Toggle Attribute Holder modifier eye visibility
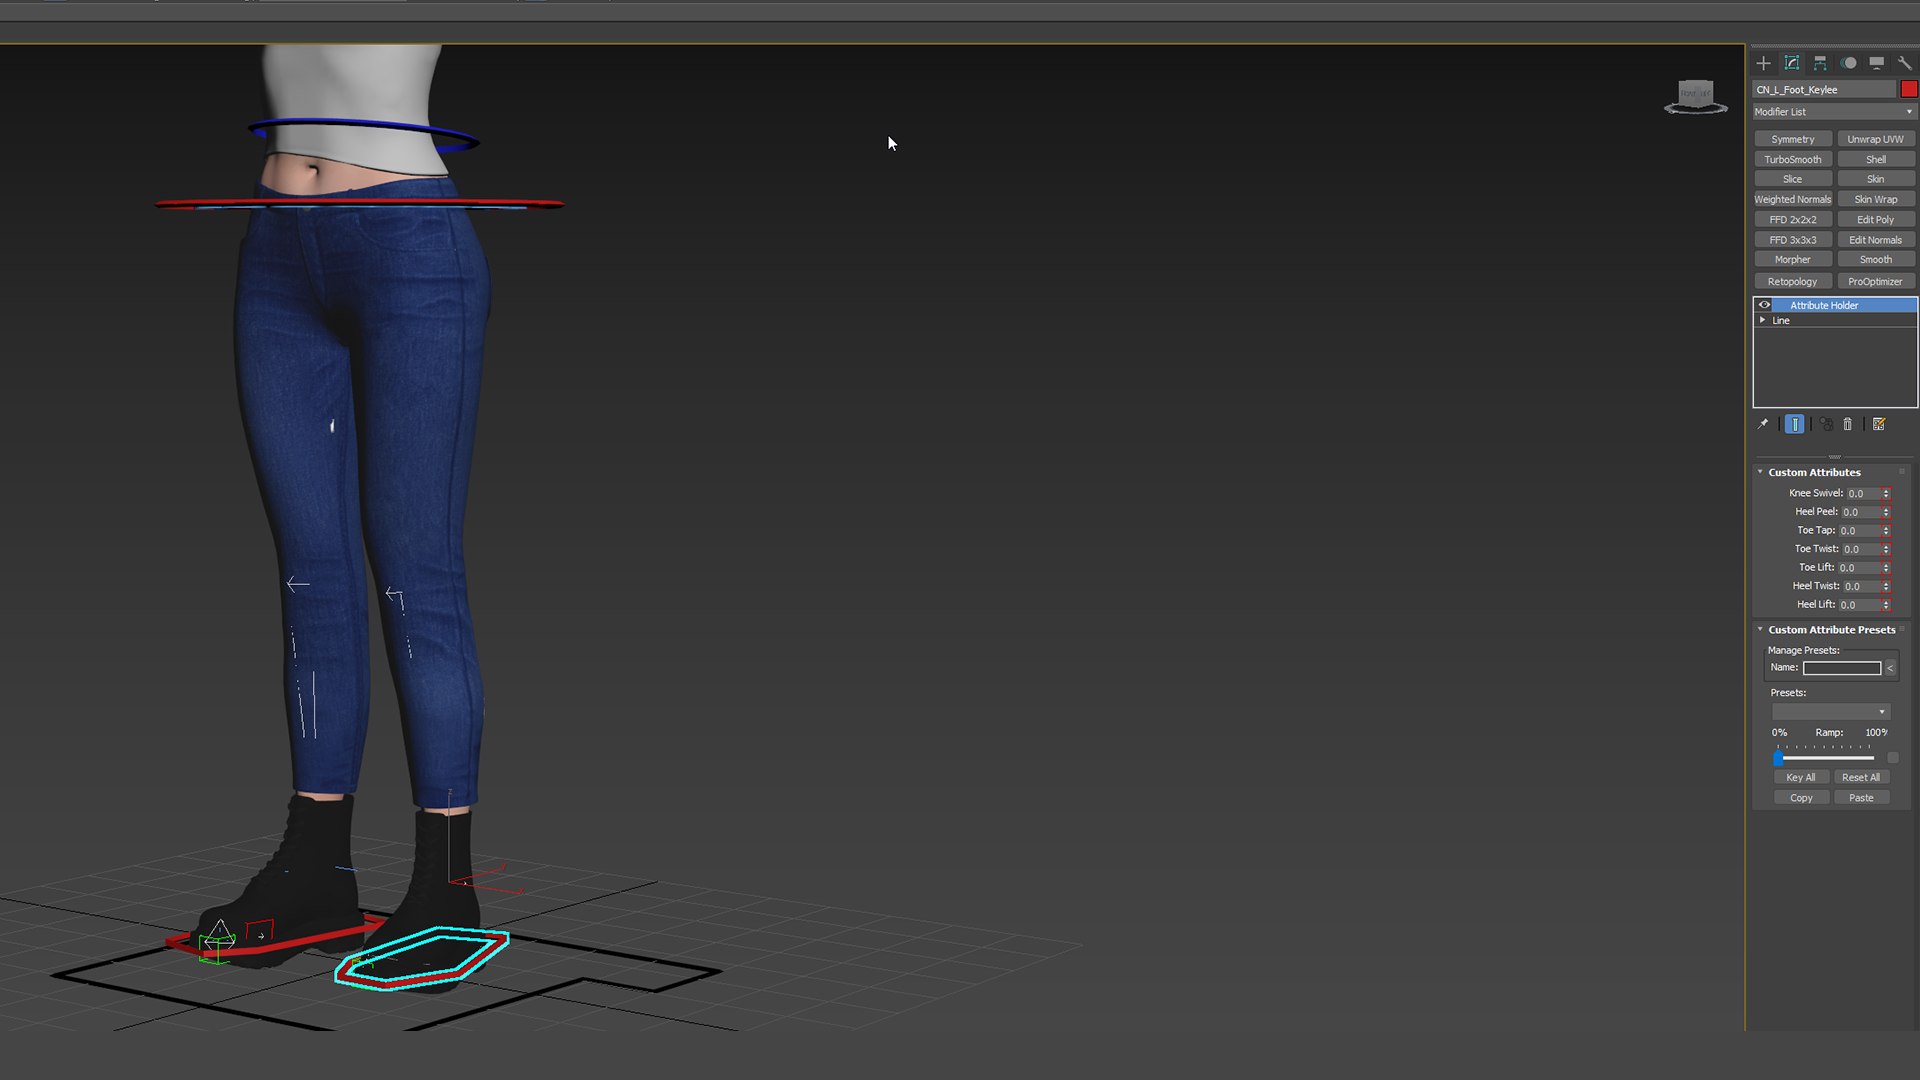 coord(1765,305)
